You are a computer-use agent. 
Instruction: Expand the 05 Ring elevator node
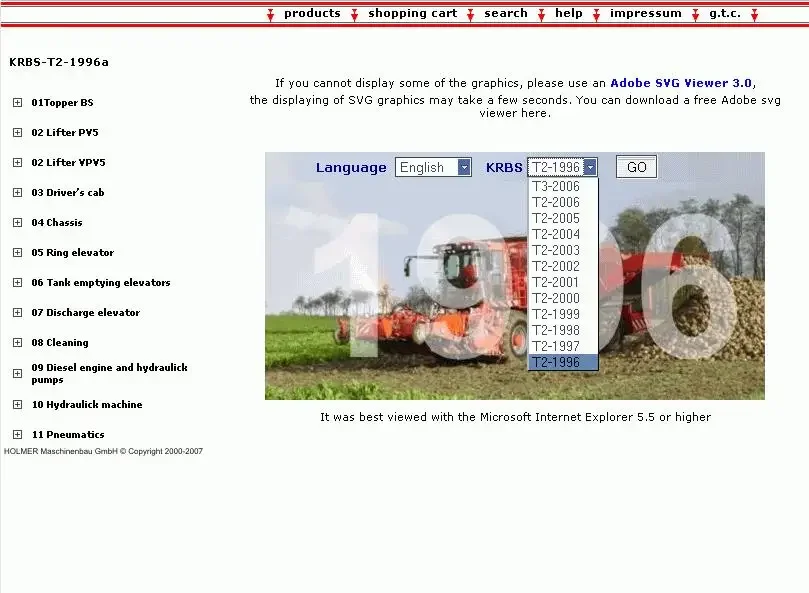tap(18, 252)
